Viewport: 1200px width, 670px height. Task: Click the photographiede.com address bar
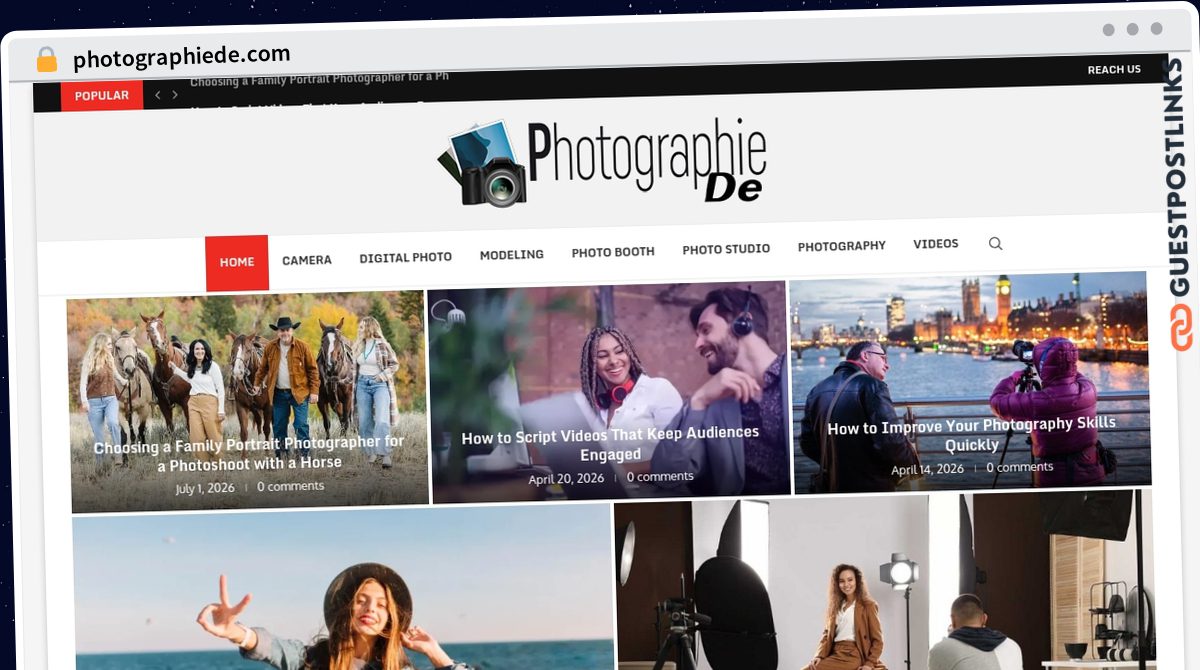[x=181, y=57]
